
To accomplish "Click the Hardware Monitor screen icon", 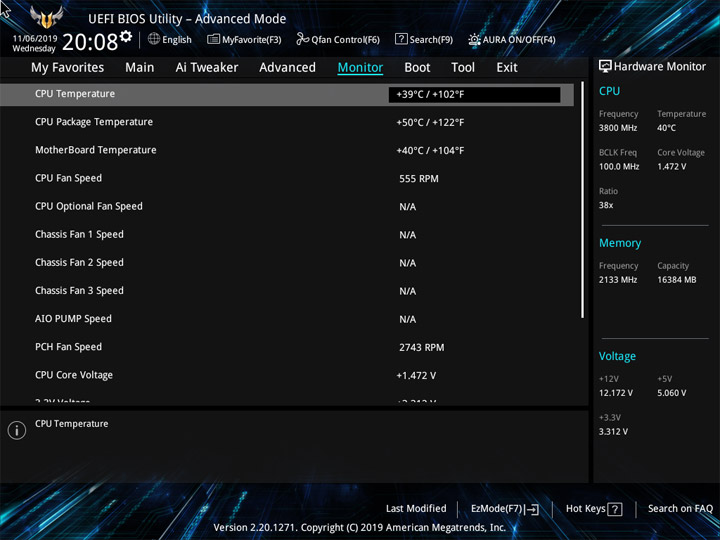I will coord(605,66).
